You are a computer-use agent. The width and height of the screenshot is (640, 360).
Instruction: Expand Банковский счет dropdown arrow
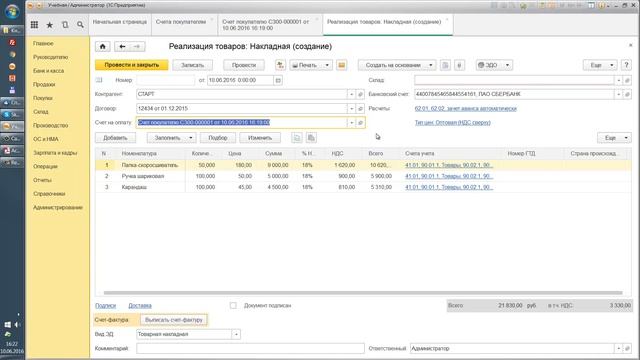coord(619,94)
